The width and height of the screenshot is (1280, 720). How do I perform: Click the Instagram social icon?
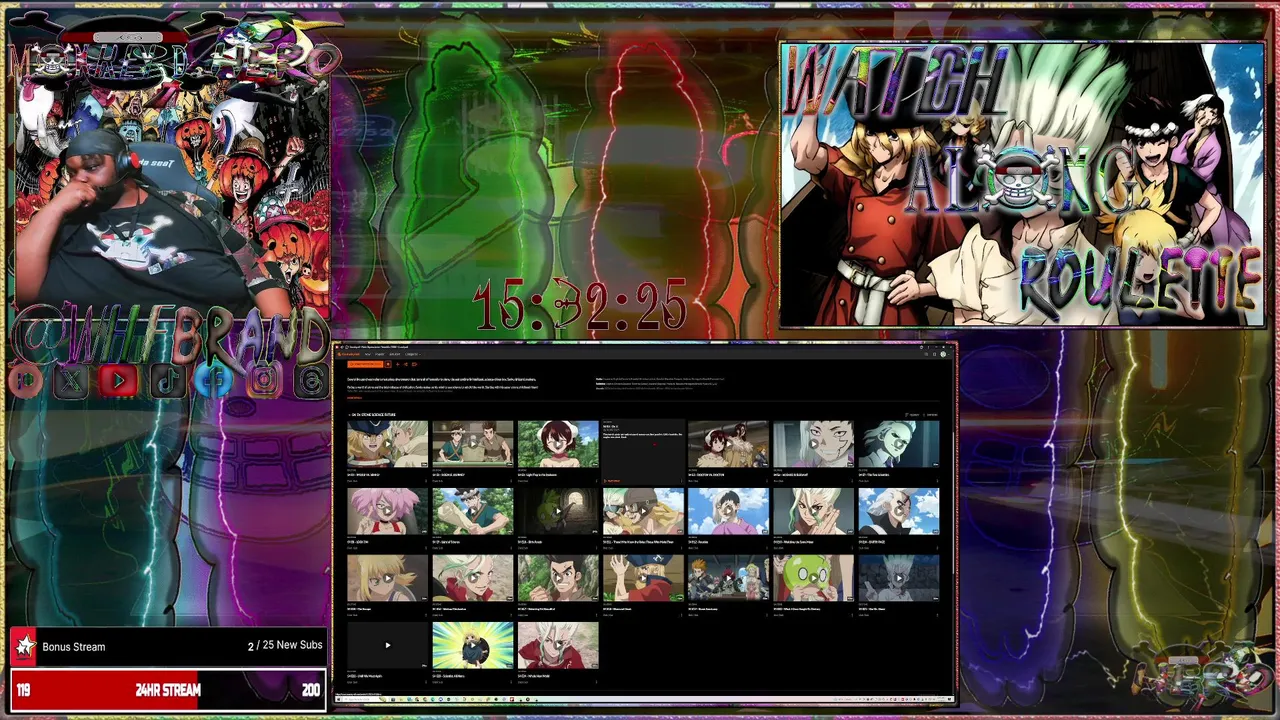click(x=263, y=381)
